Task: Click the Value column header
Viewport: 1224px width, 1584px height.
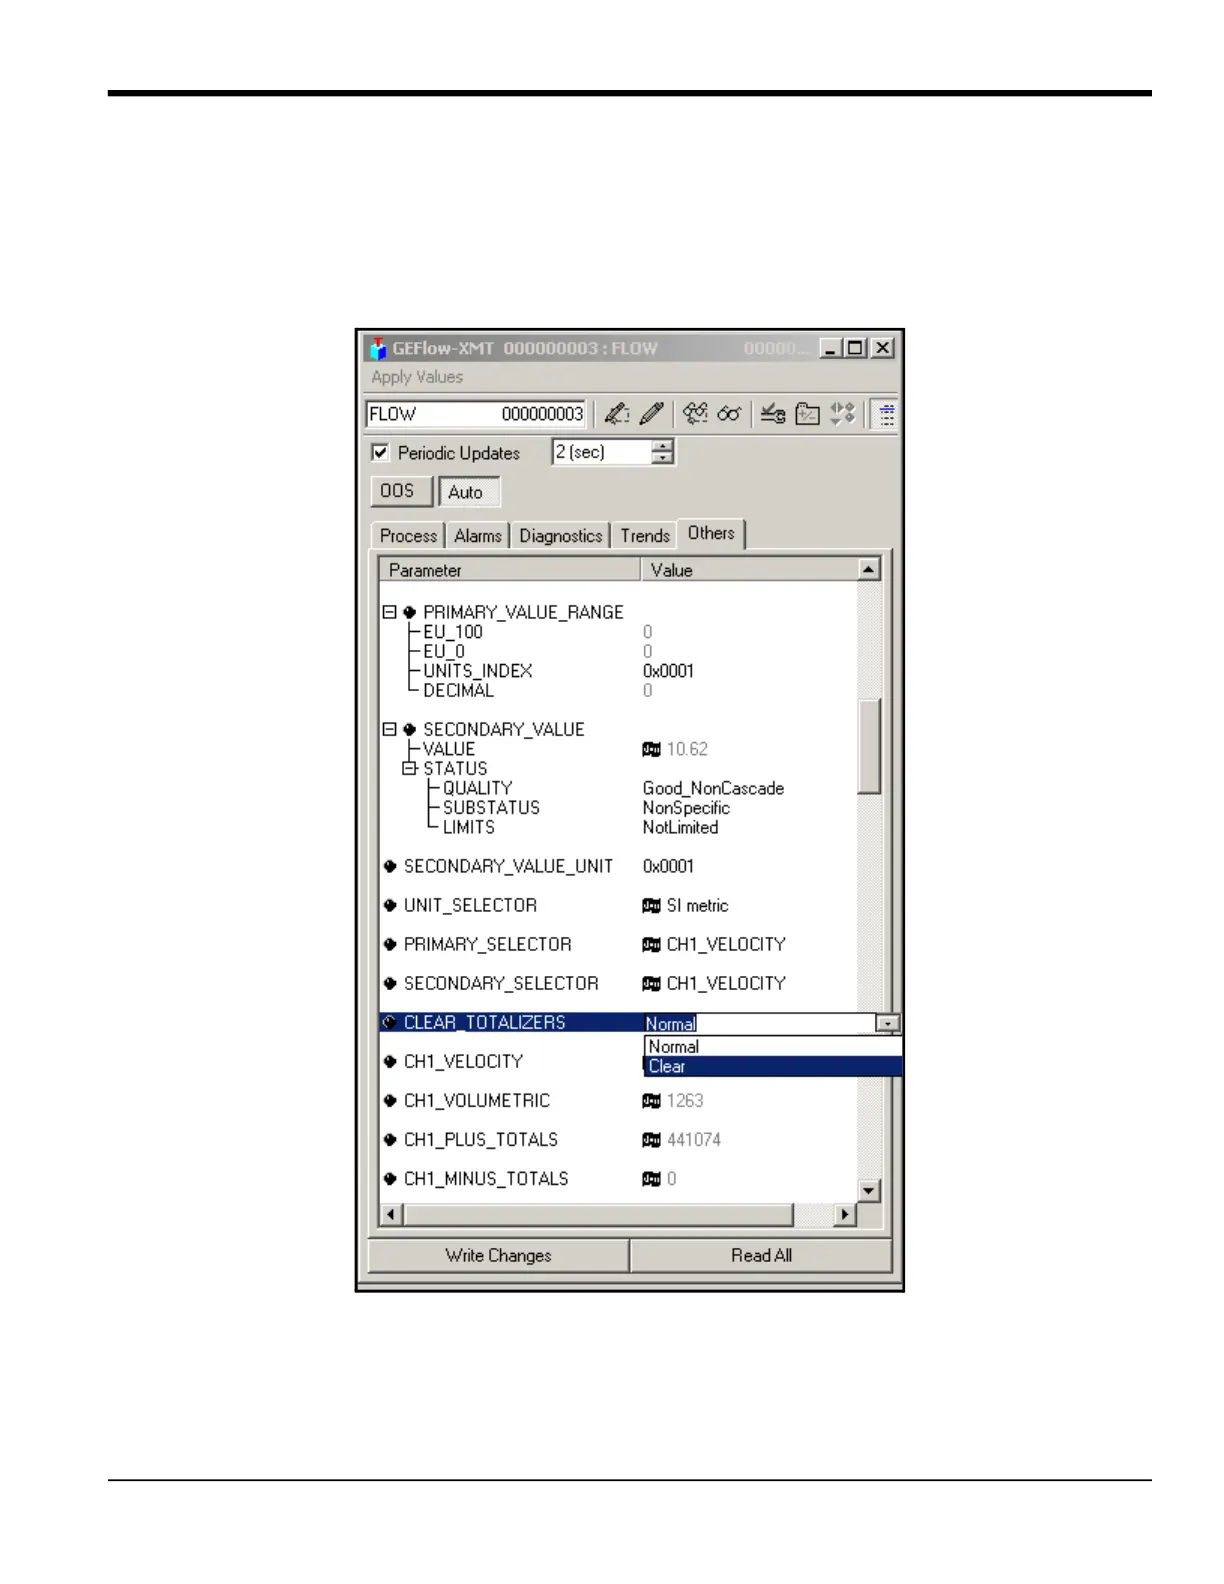Action: pos(749,570)
